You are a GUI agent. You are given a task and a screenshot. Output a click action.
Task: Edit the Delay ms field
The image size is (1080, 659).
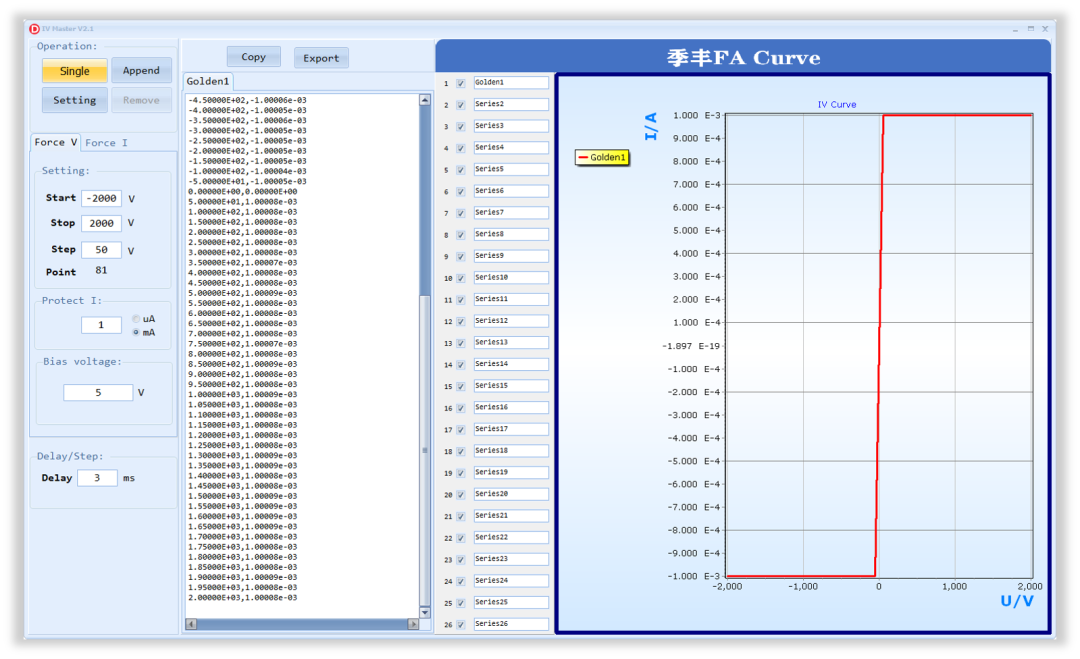click(x=97, y=478)
